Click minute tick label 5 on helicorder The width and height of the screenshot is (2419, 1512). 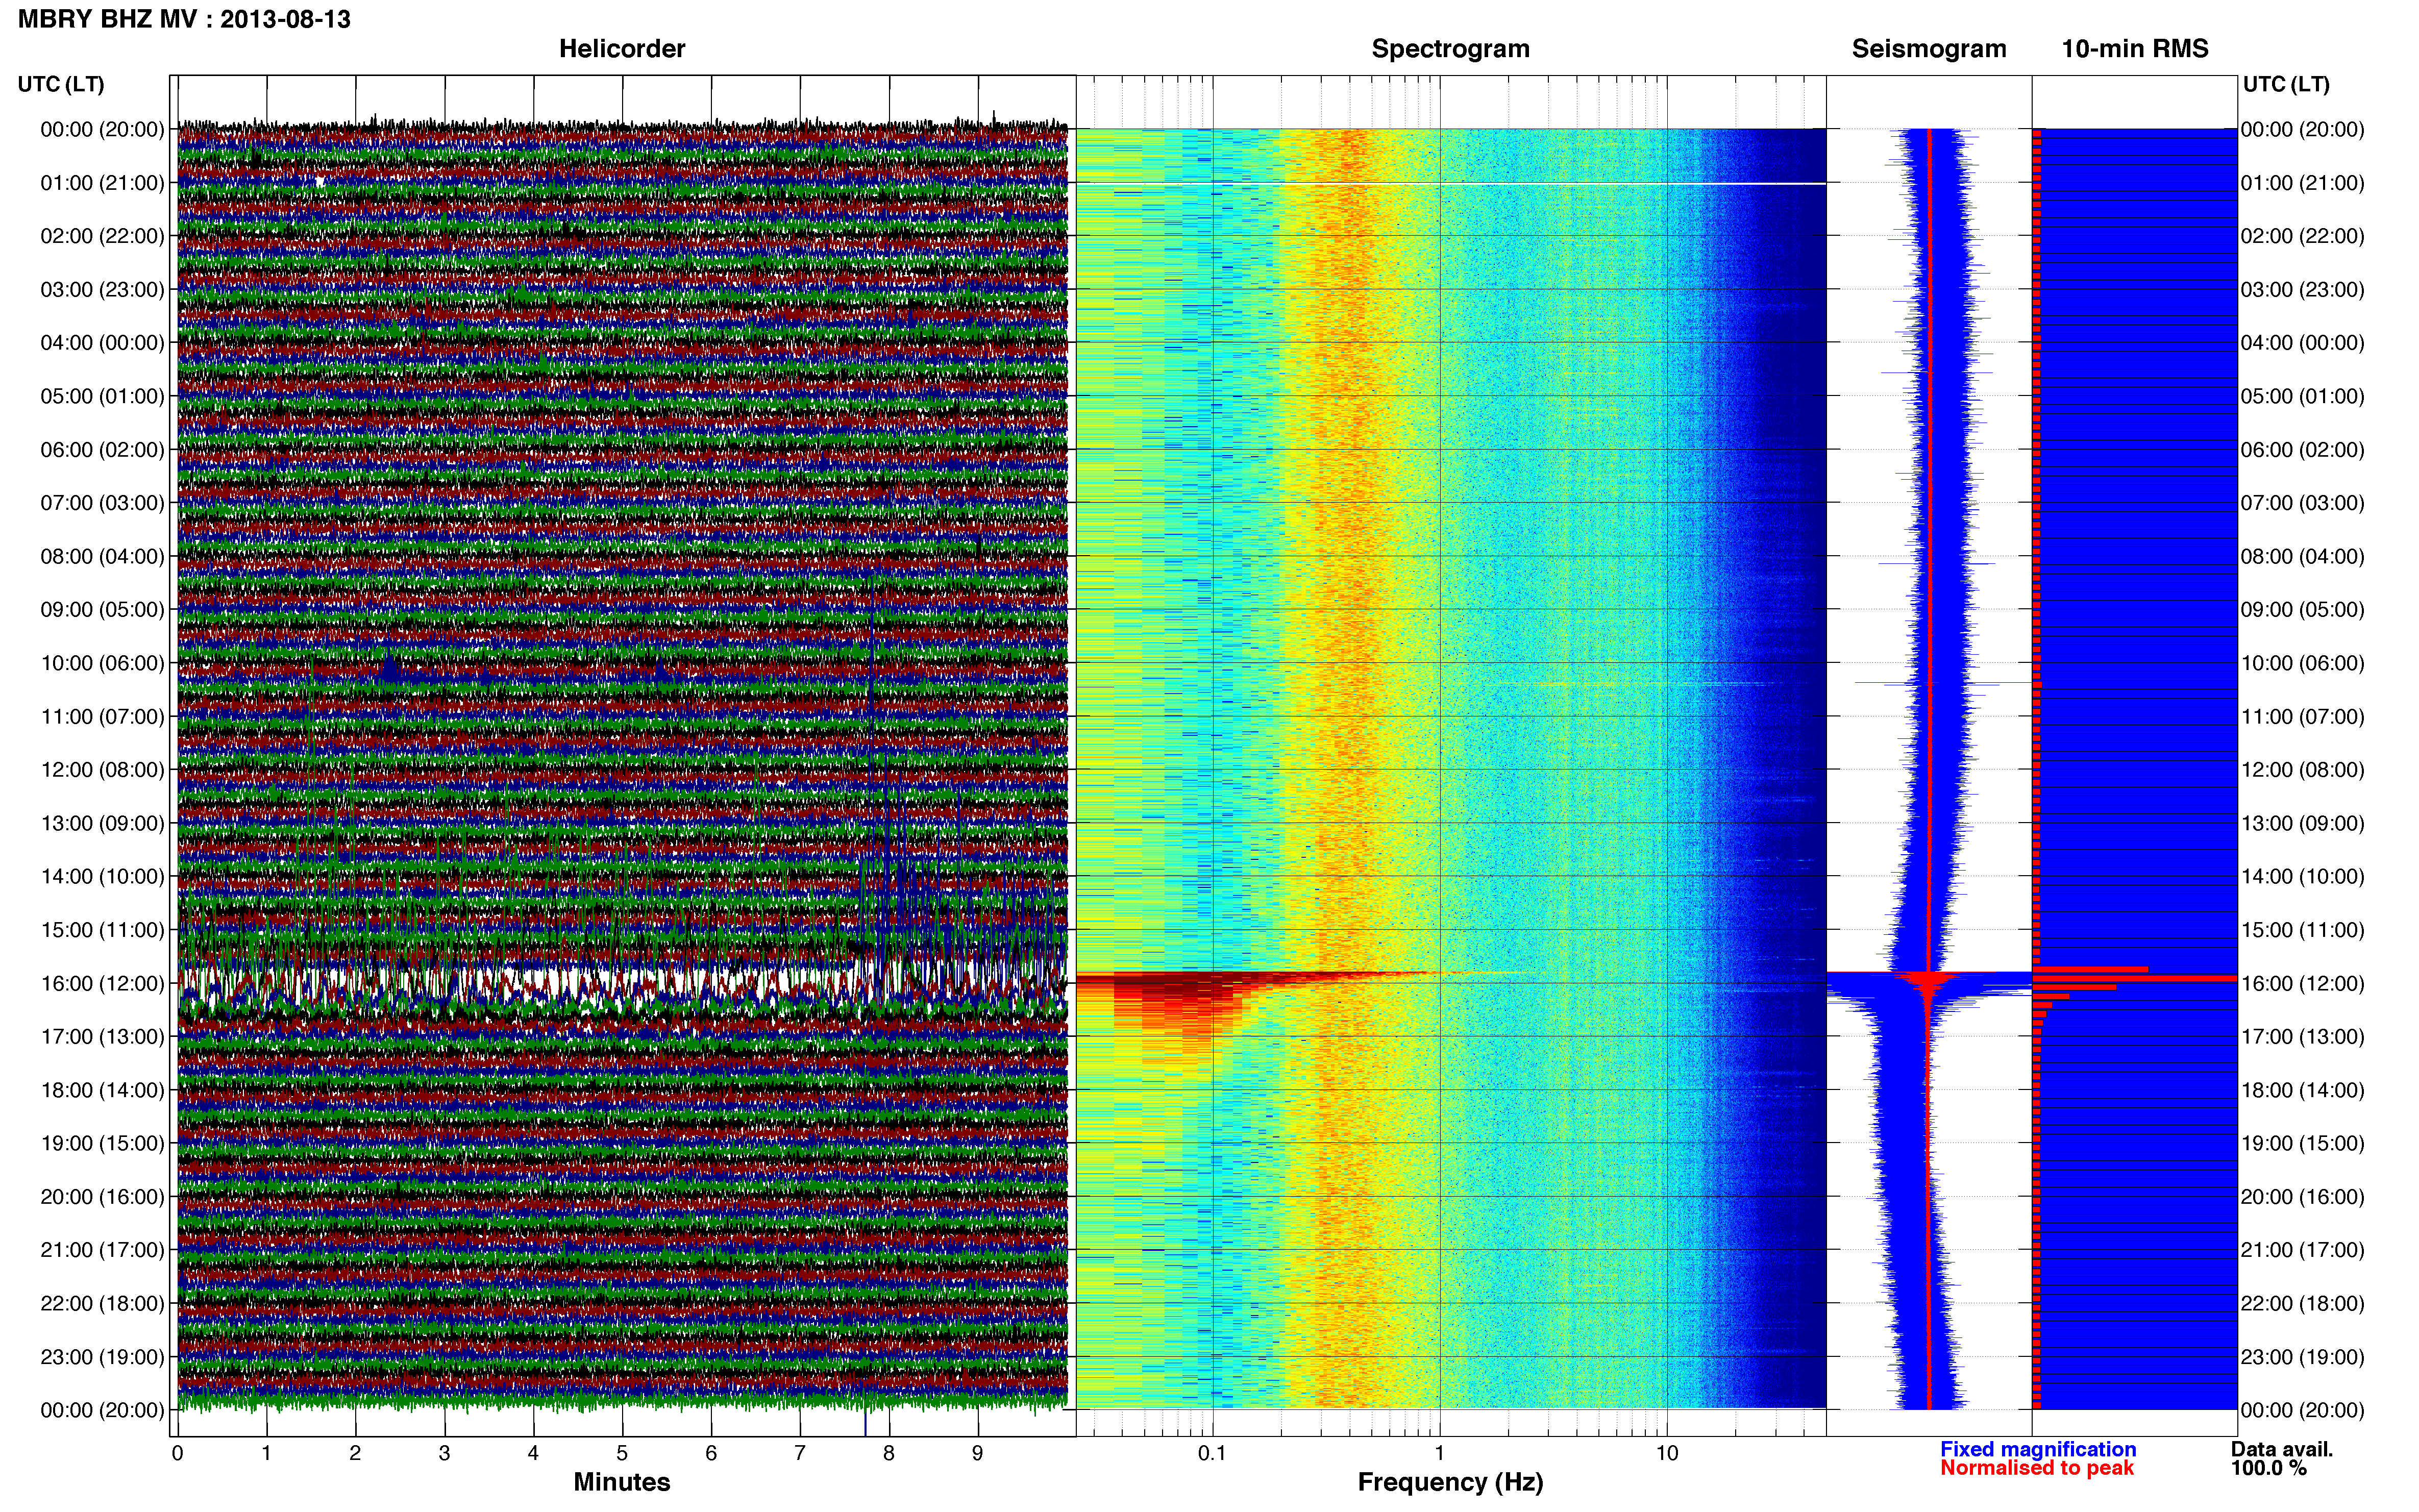pyautogui.click(x=622, y=1453)
